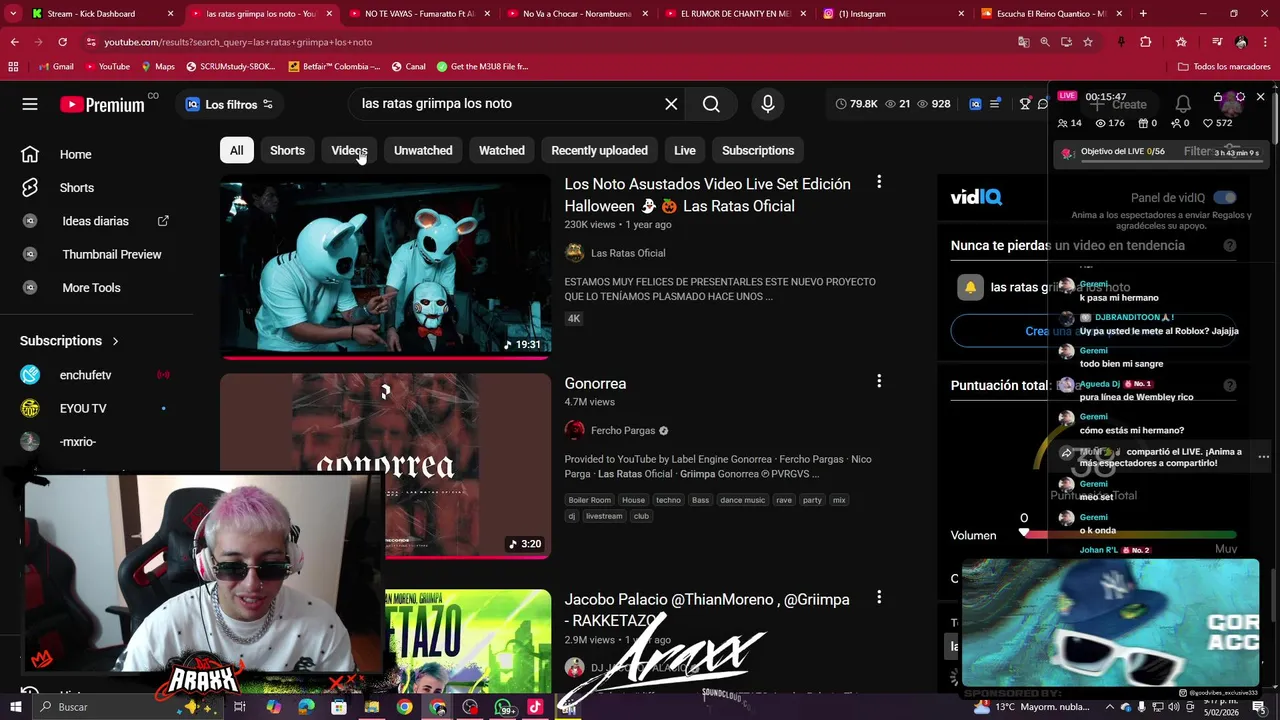Open the vidIQ list icon in the header

click(995, 104)
